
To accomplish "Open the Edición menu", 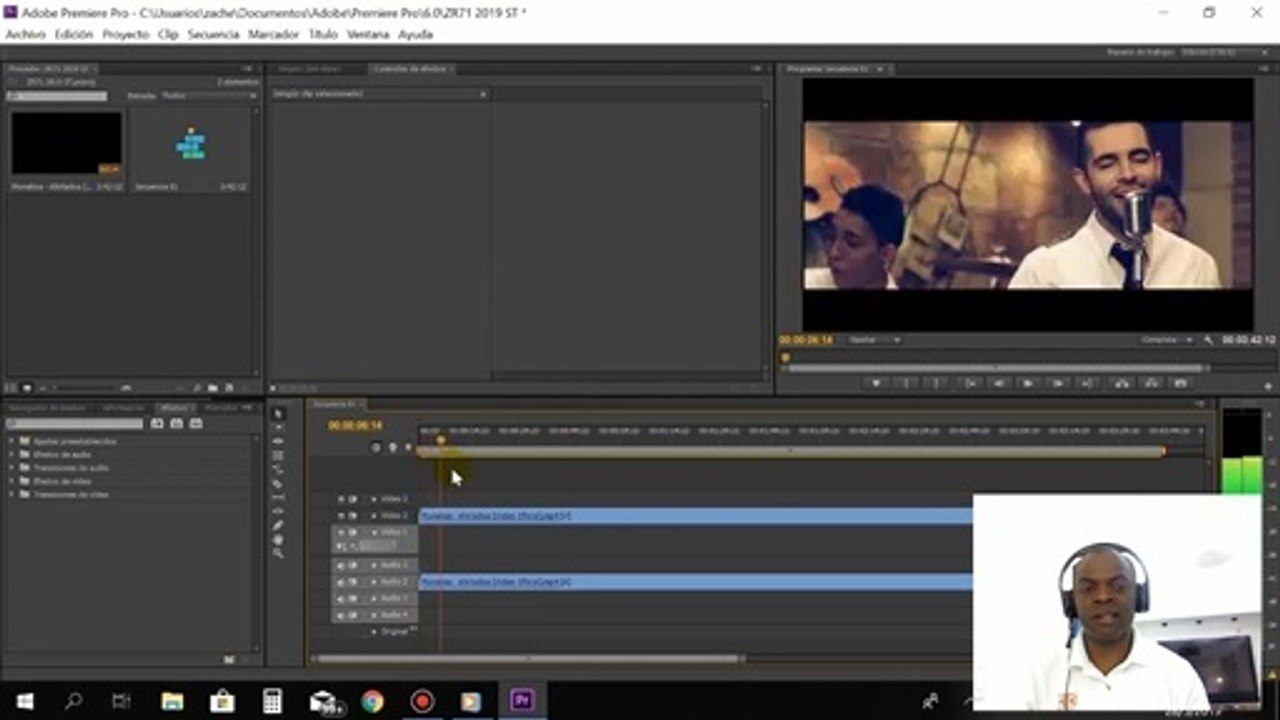I will click(74, 34).
